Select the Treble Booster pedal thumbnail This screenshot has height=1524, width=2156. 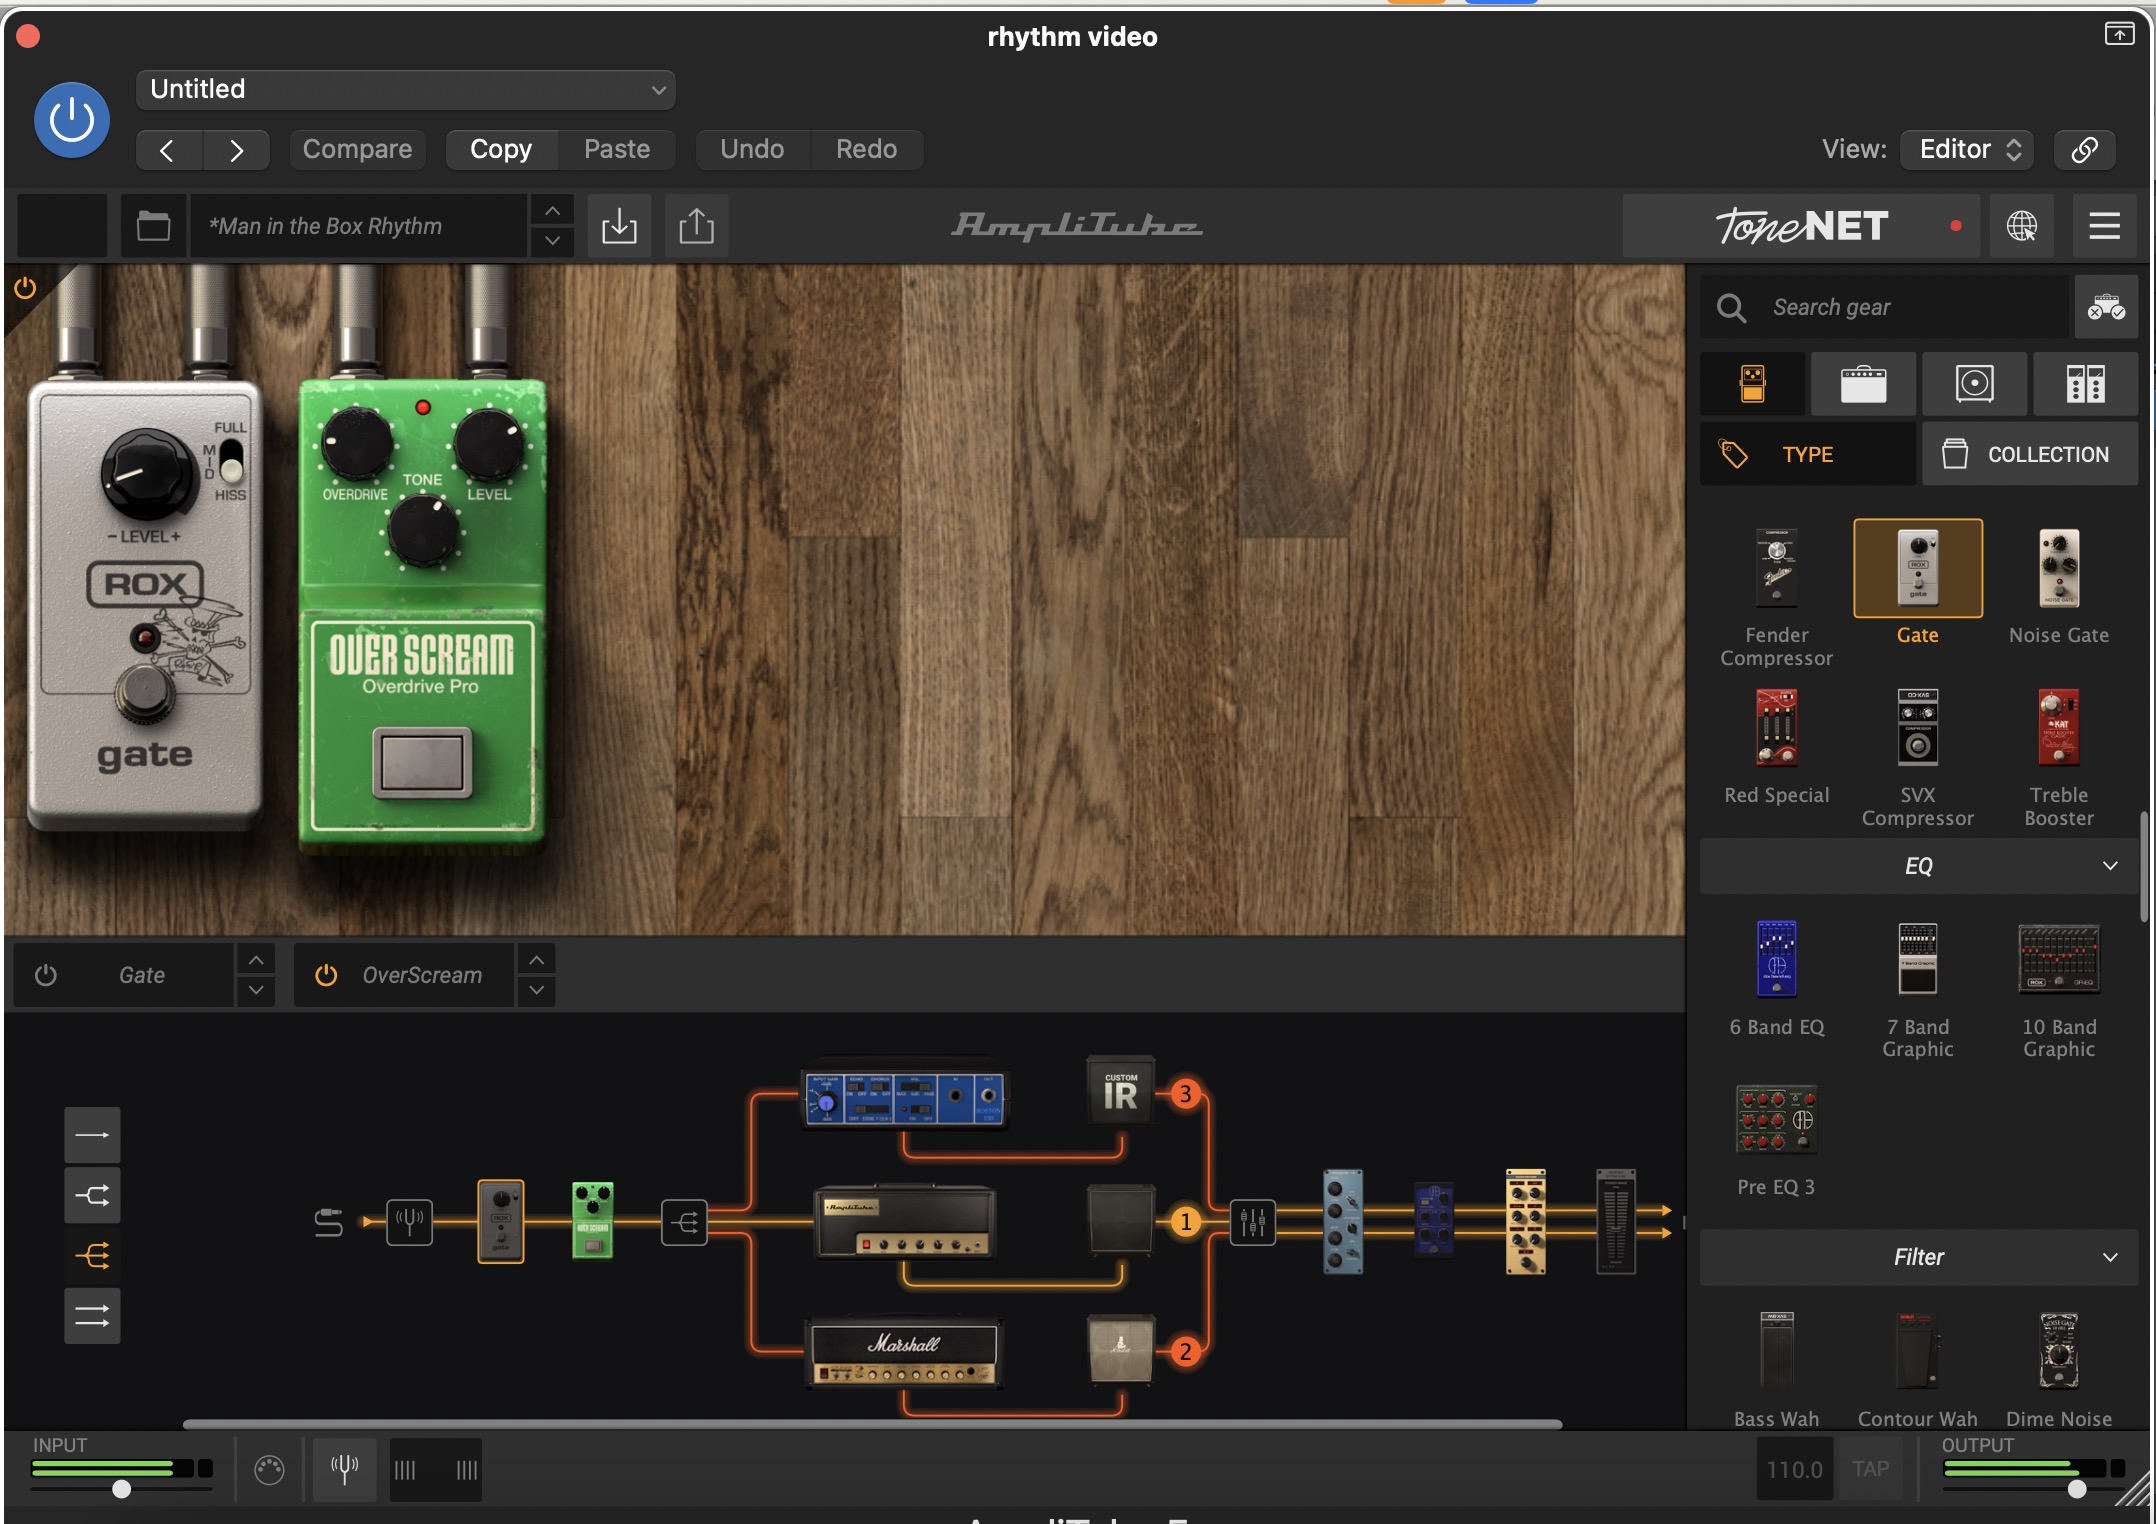[2059, 727]
